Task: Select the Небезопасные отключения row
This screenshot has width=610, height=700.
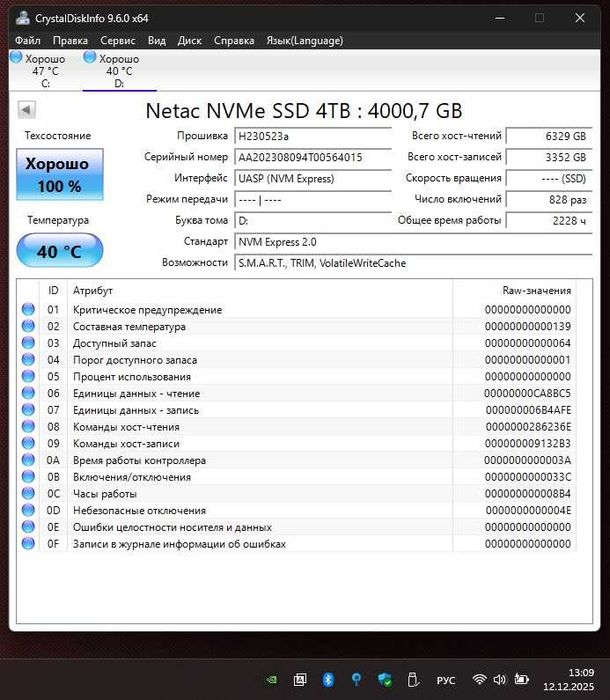Action: 297,510
